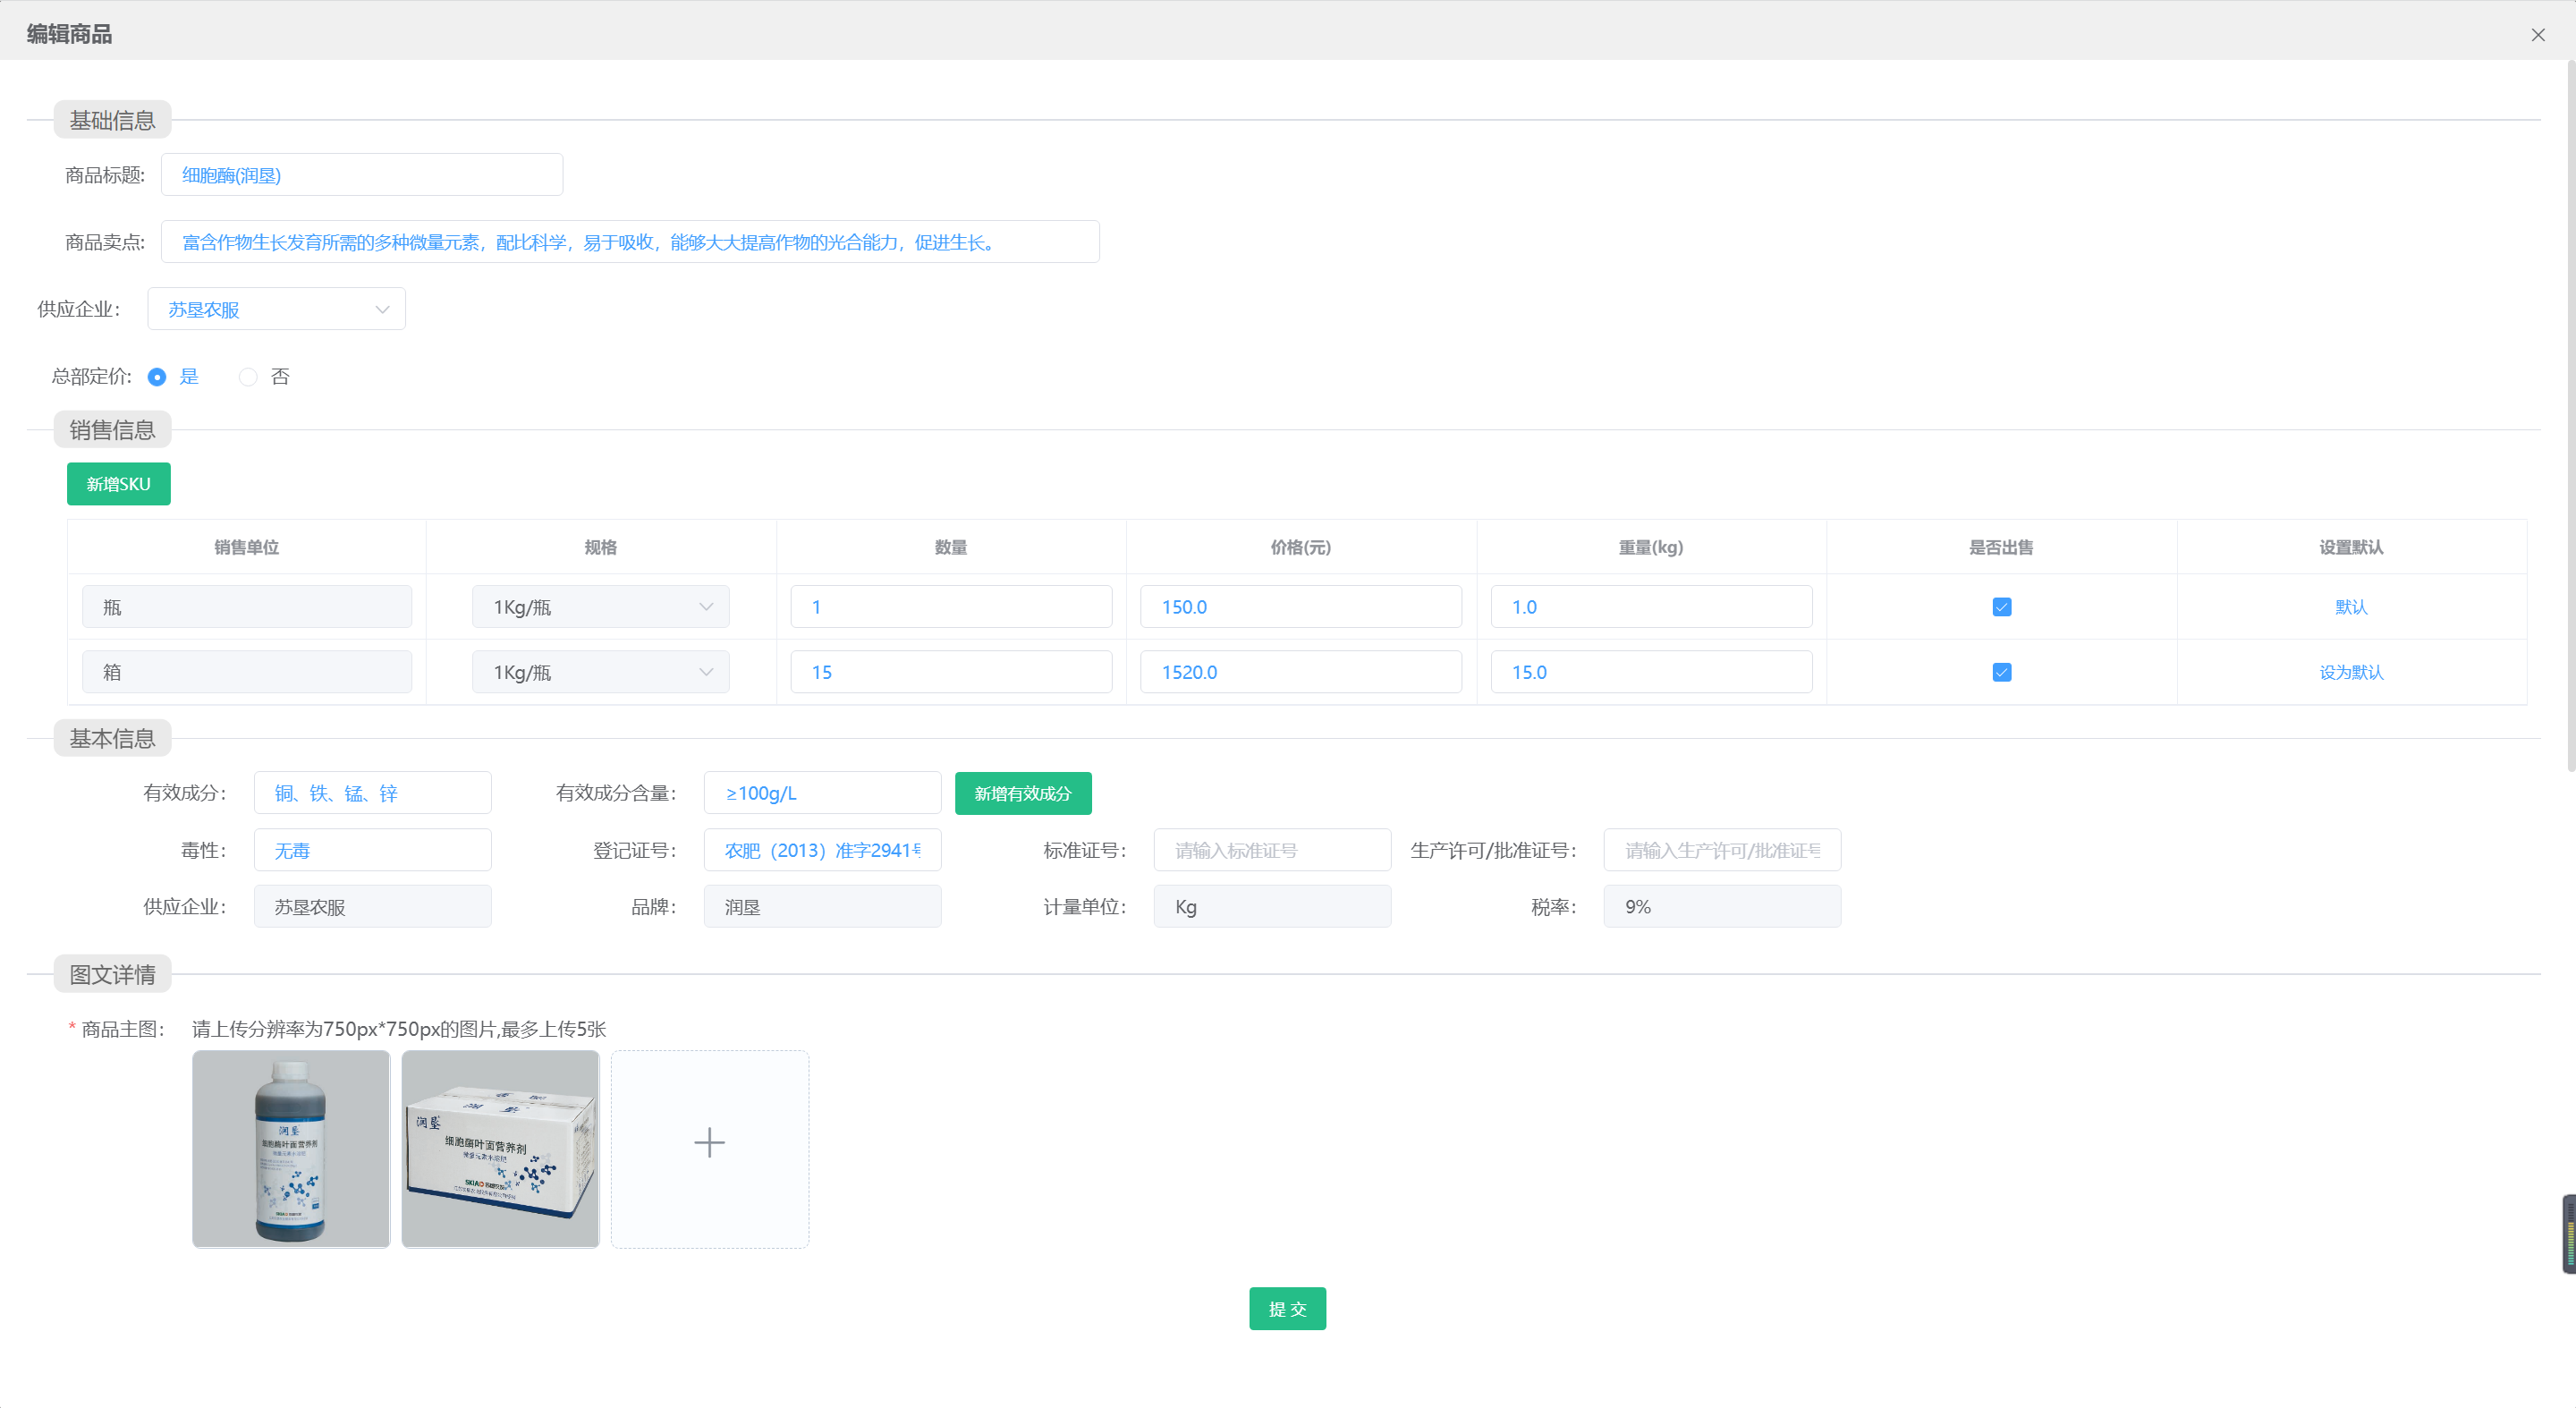Click the 标准证号 input field
Screen dimensions: 2576x1408
[x=1272, y=850]
